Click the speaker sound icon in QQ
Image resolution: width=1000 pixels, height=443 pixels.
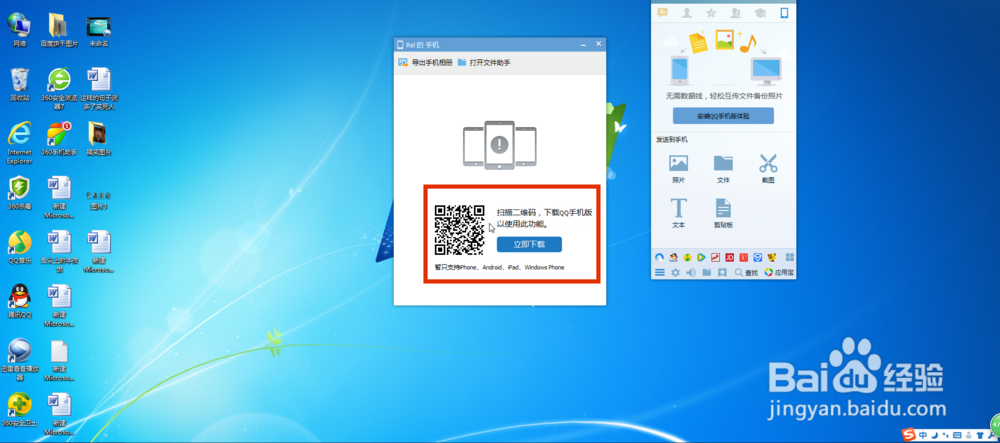pos(691,272)
